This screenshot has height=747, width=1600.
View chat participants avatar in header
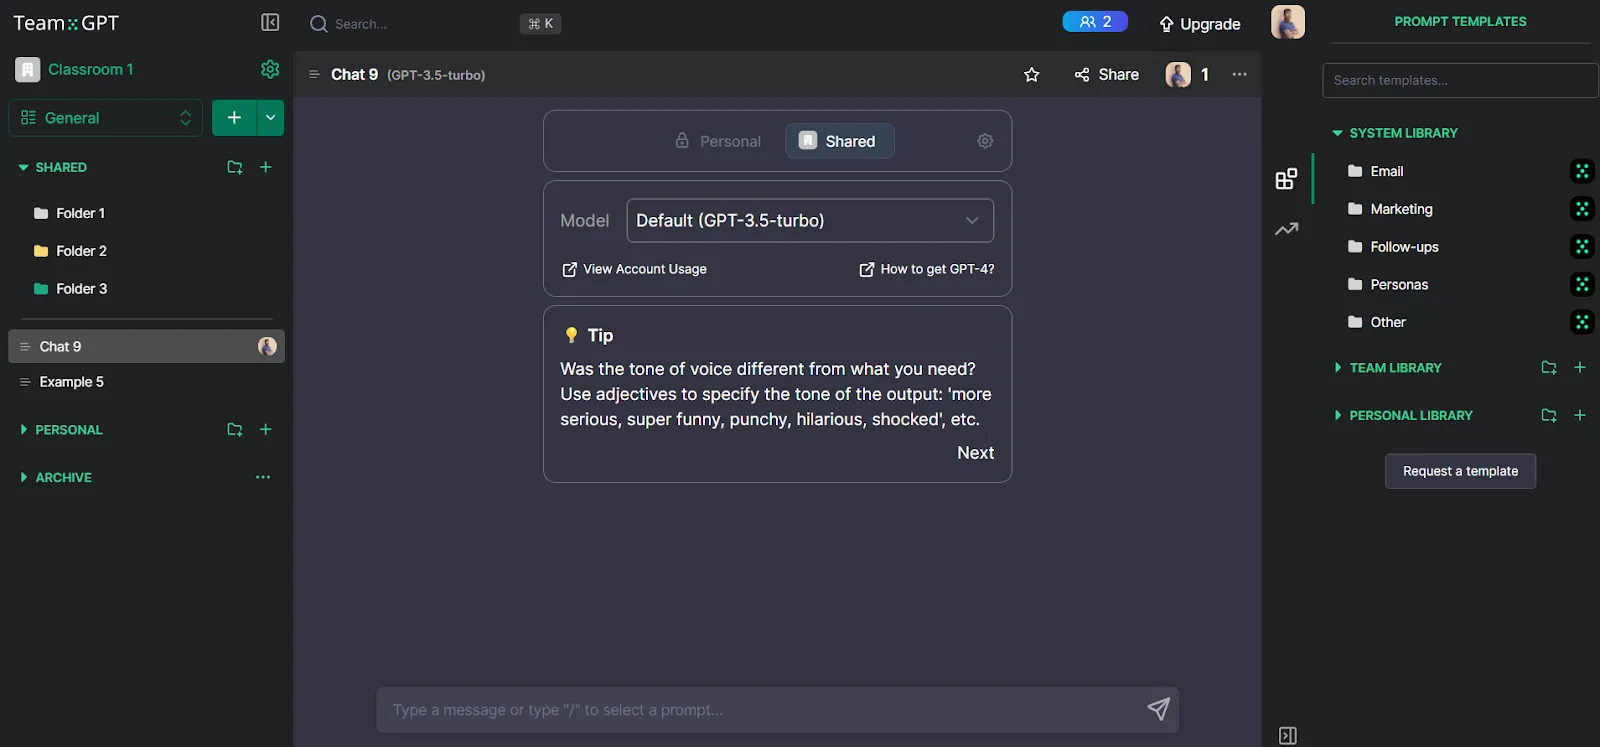click(1178, 75)
